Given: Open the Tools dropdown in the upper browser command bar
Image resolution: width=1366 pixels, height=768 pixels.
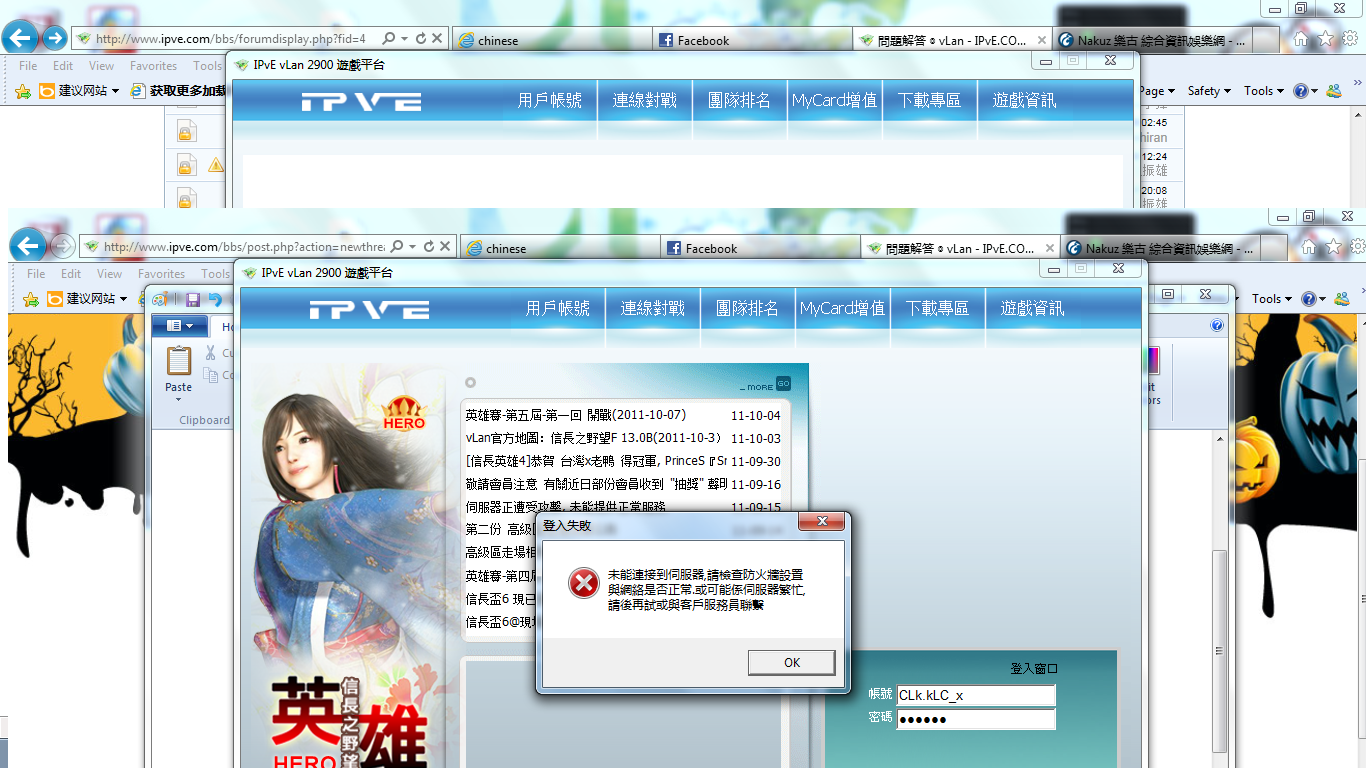Looking at the screenshot, I should (x=1265, y=91).
